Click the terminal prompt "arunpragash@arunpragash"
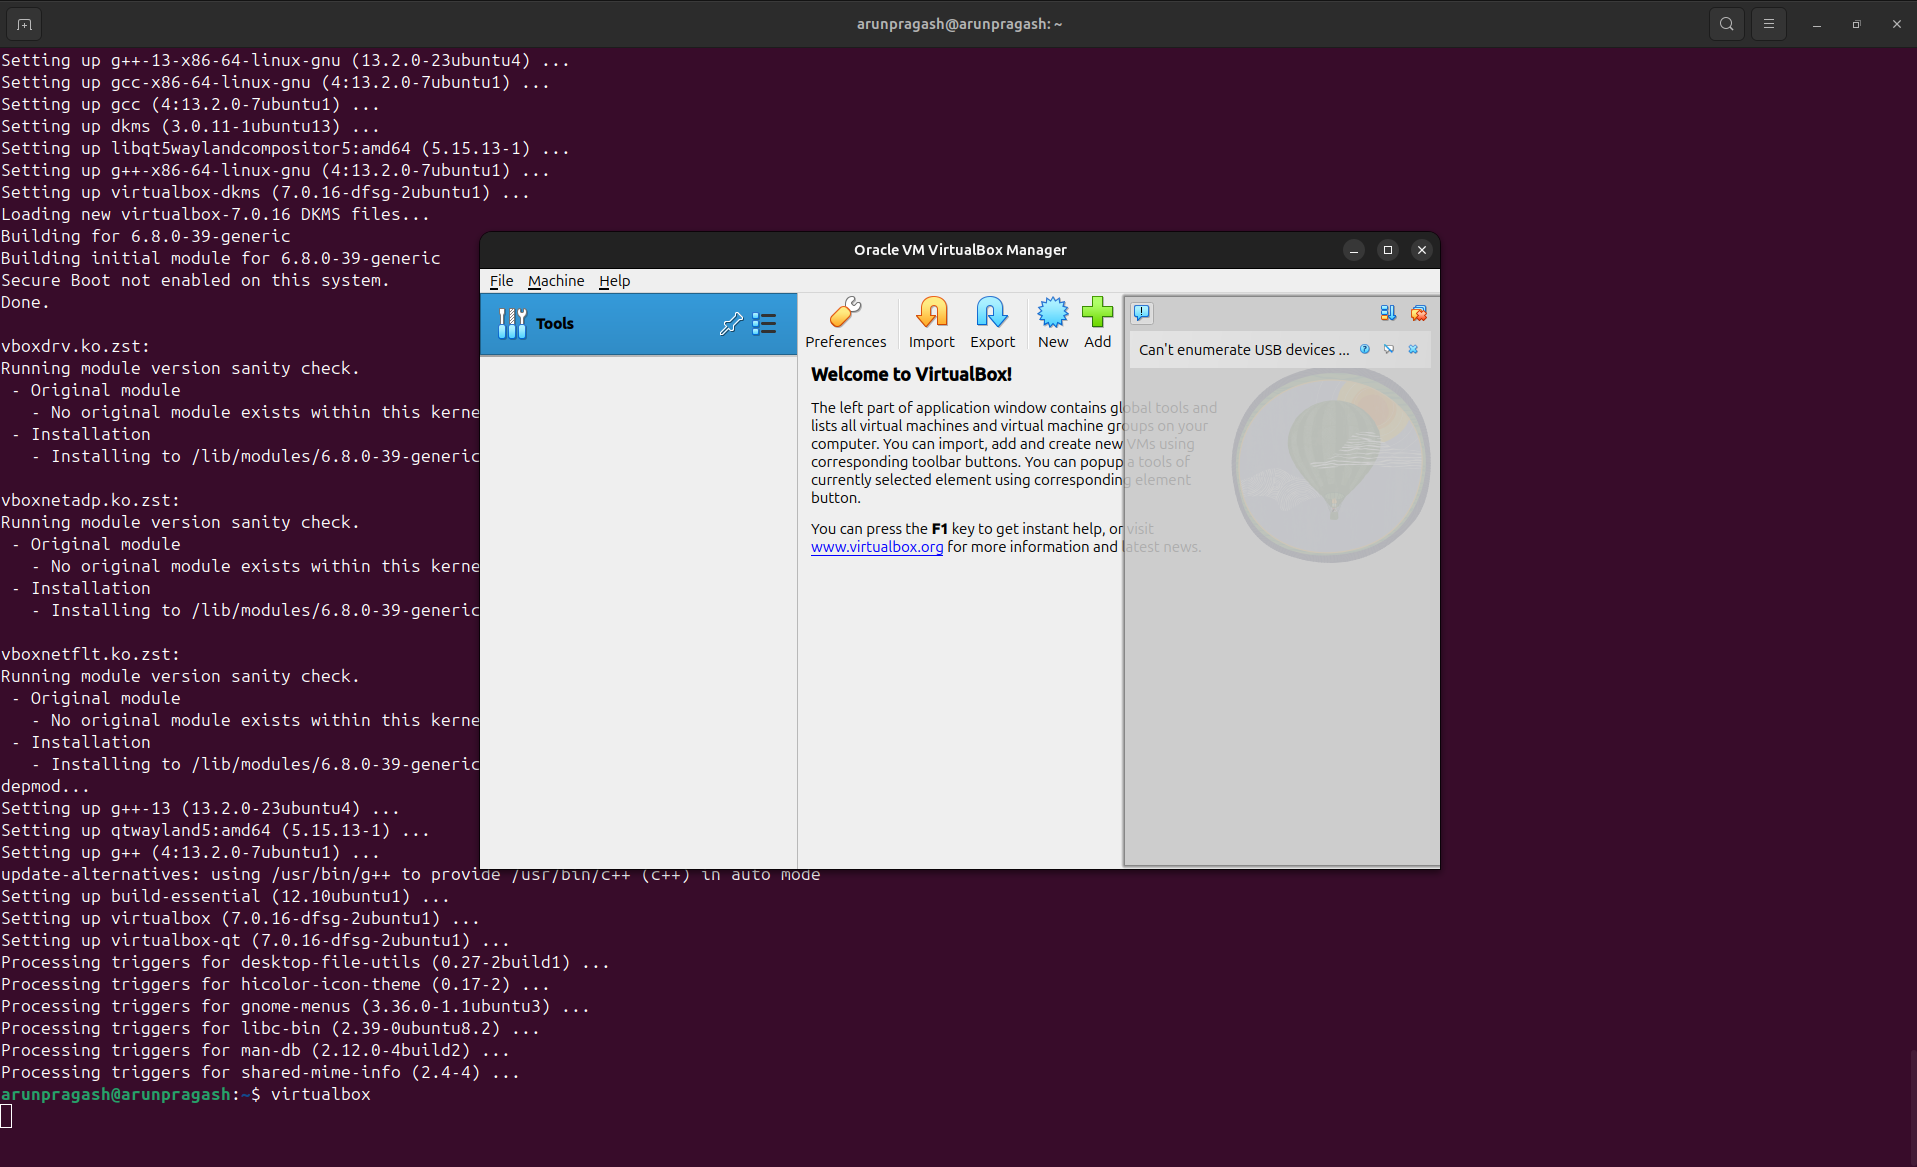1917x1167 pixels. 116,1094
